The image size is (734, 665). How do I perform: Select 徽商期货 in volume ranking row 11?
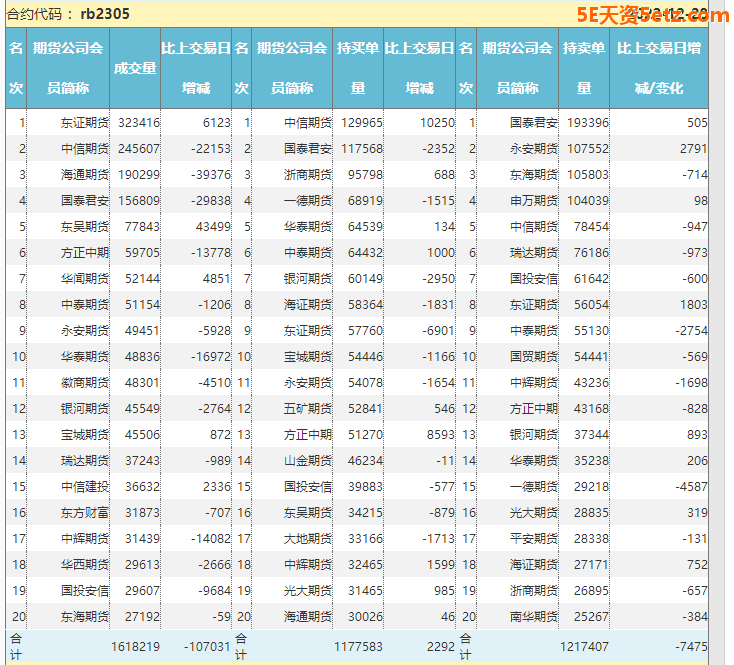tap(85, 383)
